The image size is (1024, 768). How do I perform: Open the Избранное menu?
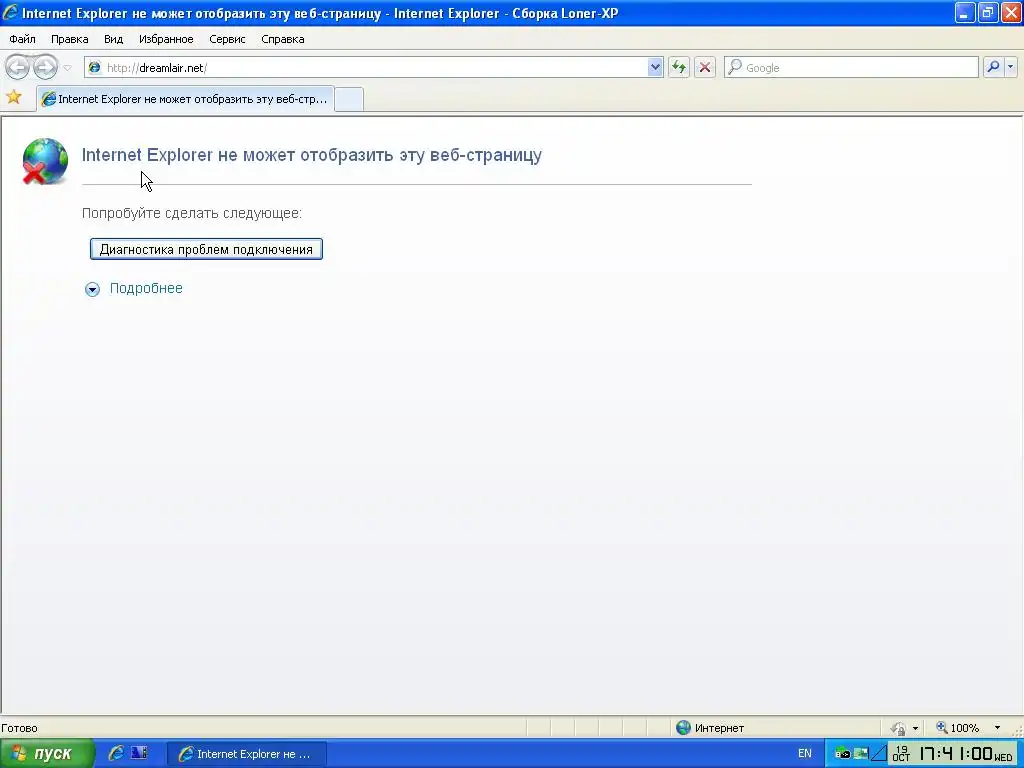[x=166, y=39]
